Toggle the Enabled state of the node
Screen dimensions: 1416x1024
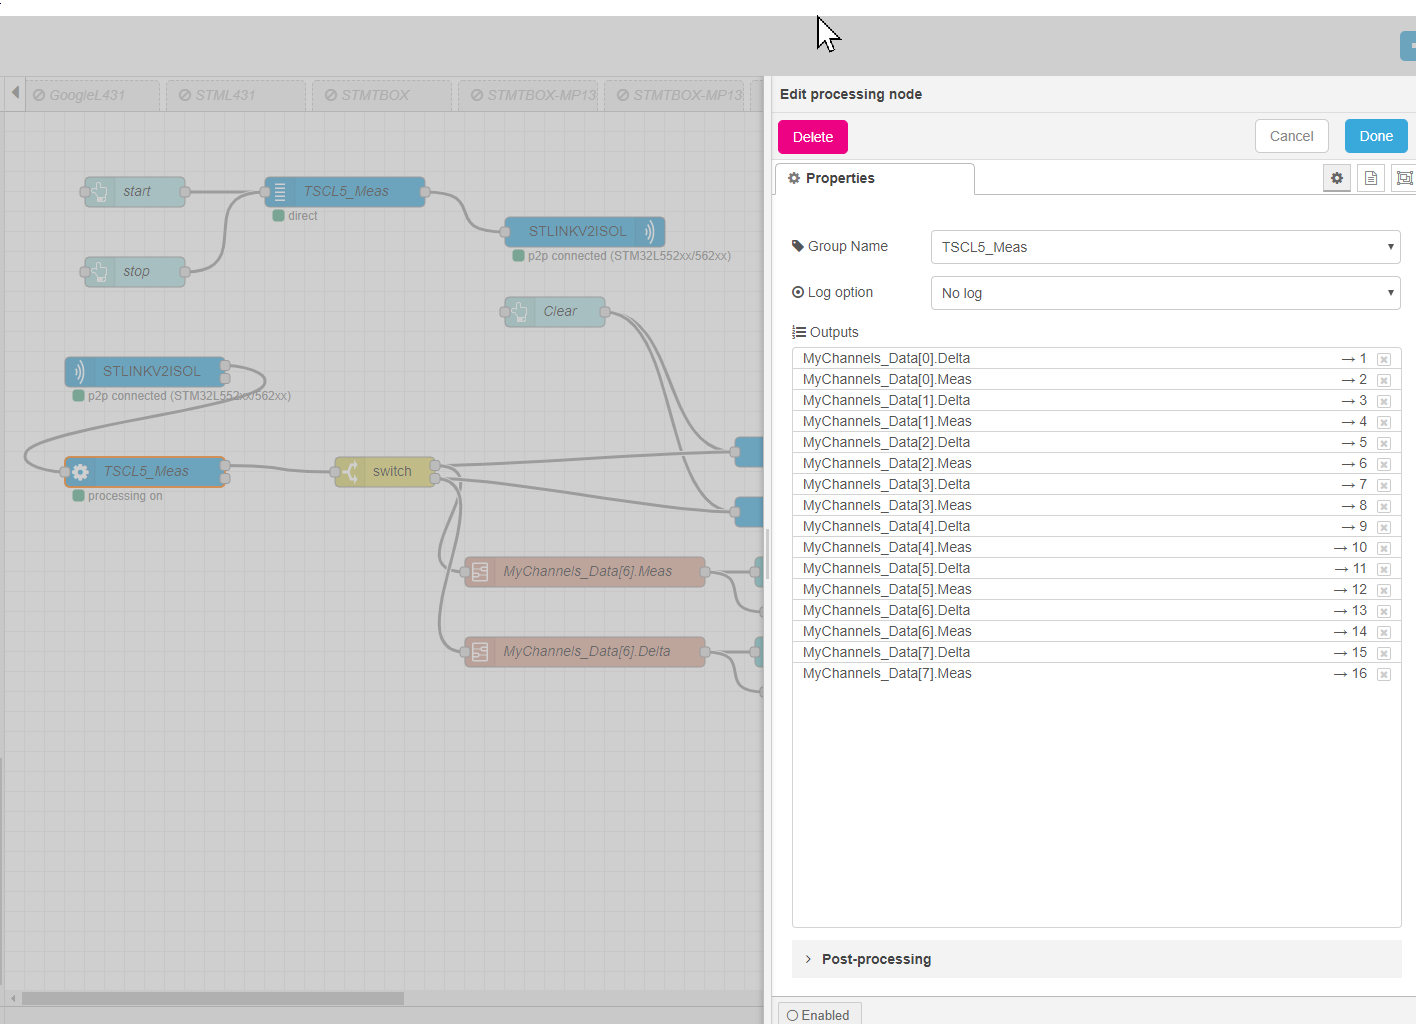pos(818,1015)
